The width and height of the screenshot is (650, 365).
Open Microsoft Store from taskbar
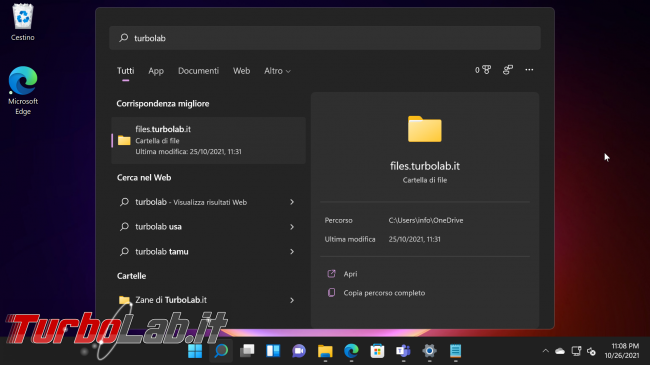coord(377,351)
